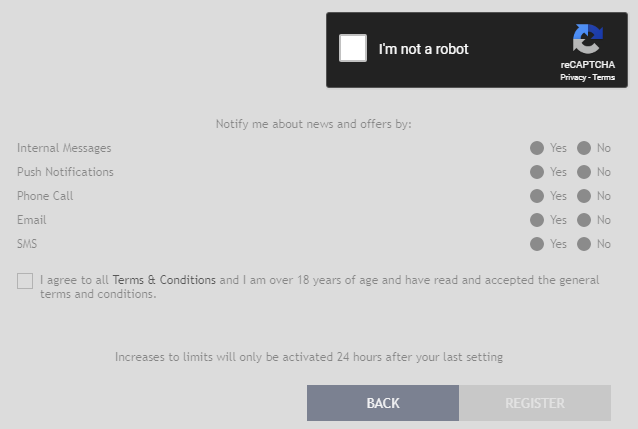Choose No for Push Notifications
638x429 pixels.
point(584,172)
